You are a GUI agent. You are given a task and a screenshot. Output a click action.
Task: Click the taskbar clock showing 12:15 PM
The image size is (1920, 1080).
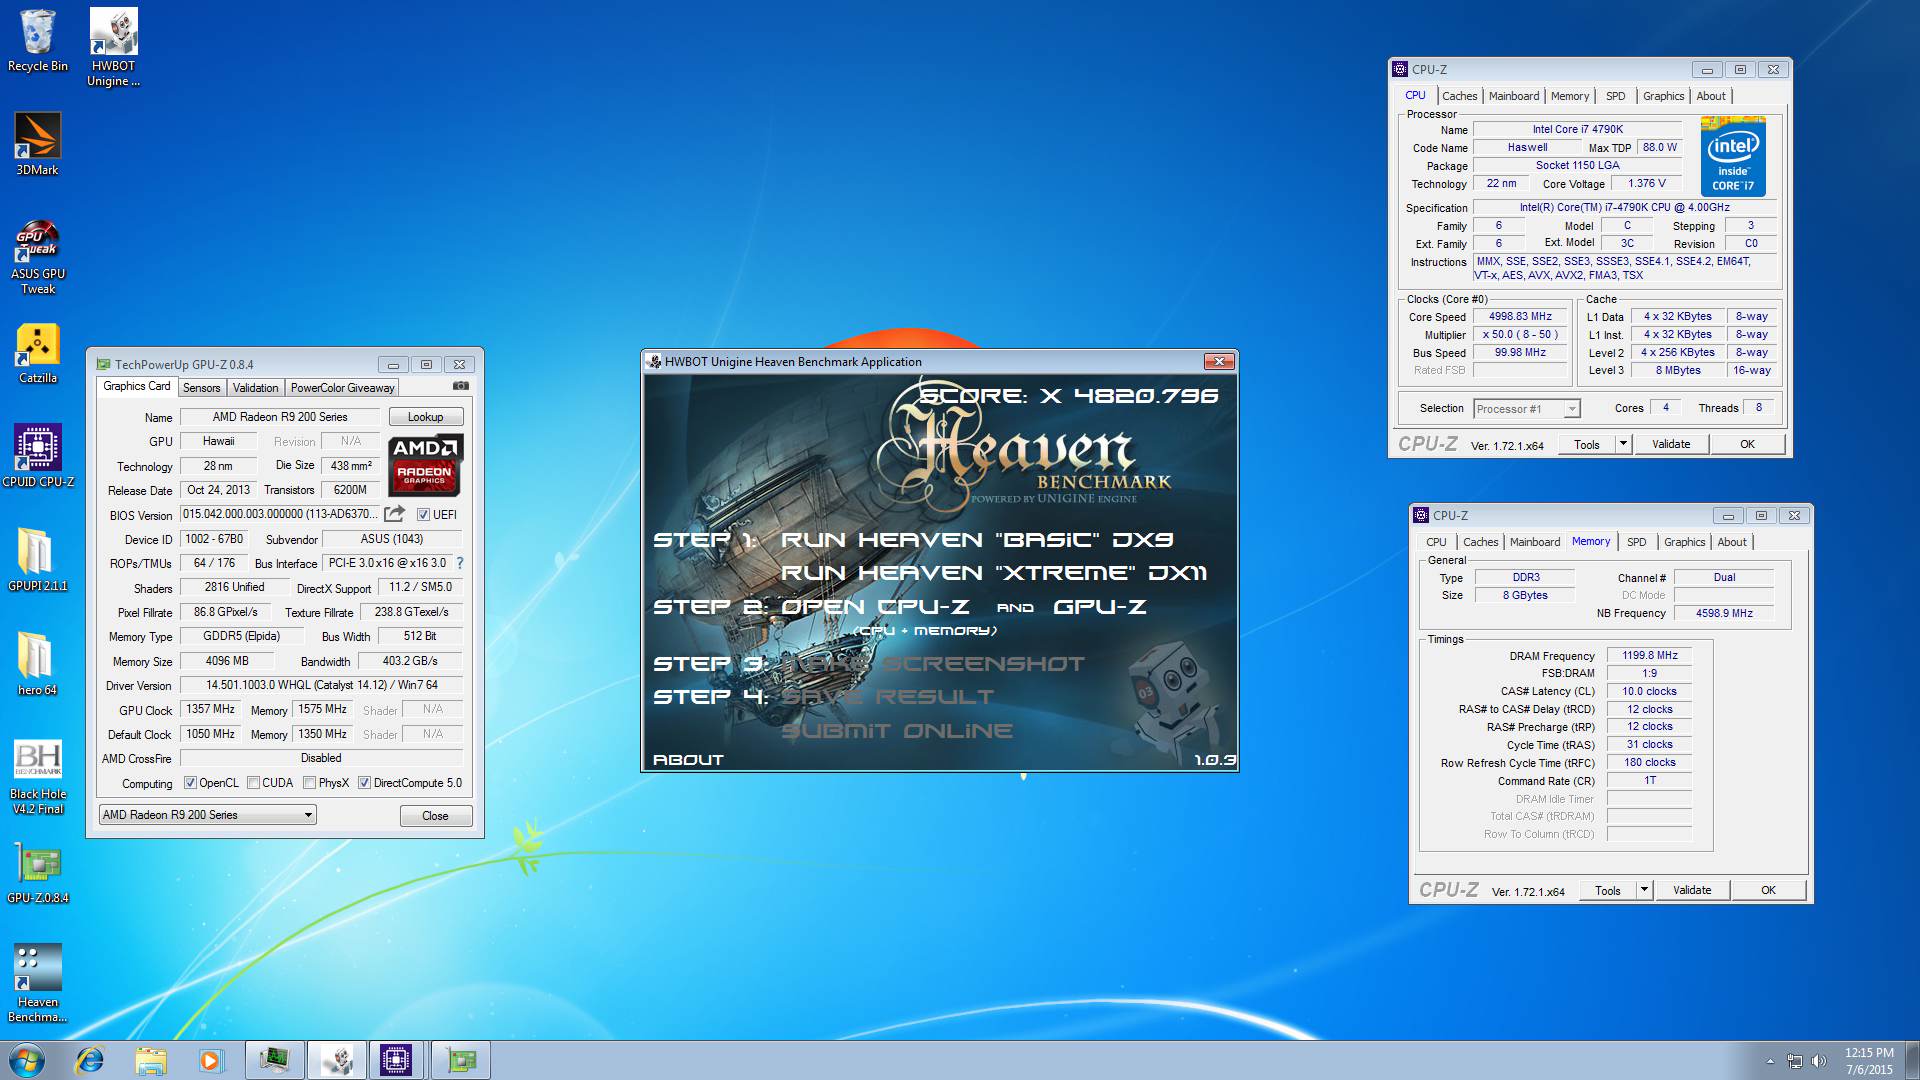coord(1869,1061)
